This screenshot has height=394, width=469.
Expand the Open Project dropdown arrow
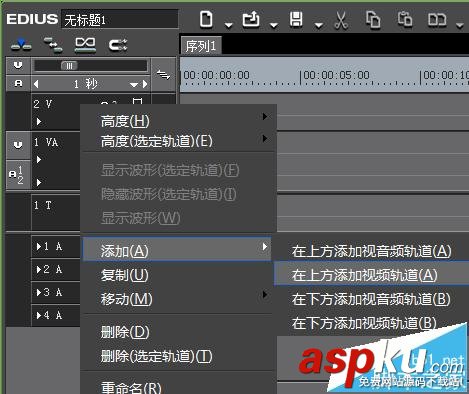(274, 25)
